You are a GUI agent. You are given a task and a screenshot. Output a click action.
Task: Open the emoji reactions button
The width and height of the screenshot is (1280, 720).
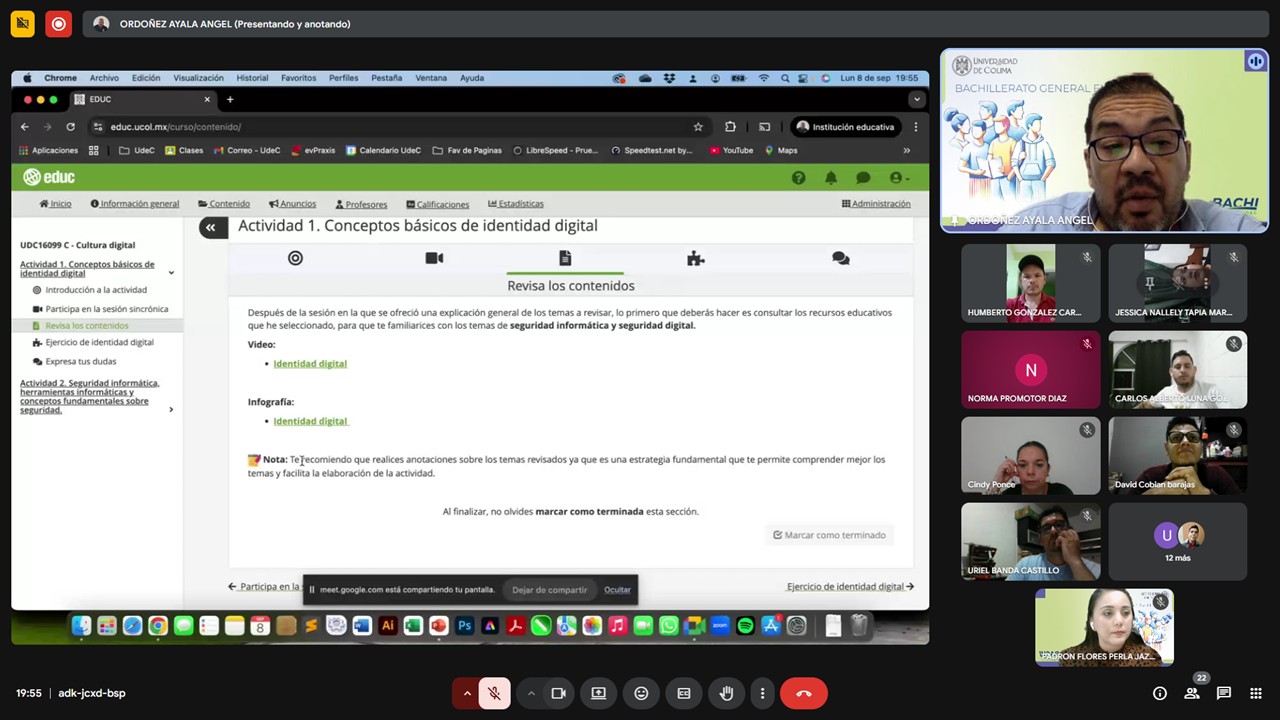[641, 693]
